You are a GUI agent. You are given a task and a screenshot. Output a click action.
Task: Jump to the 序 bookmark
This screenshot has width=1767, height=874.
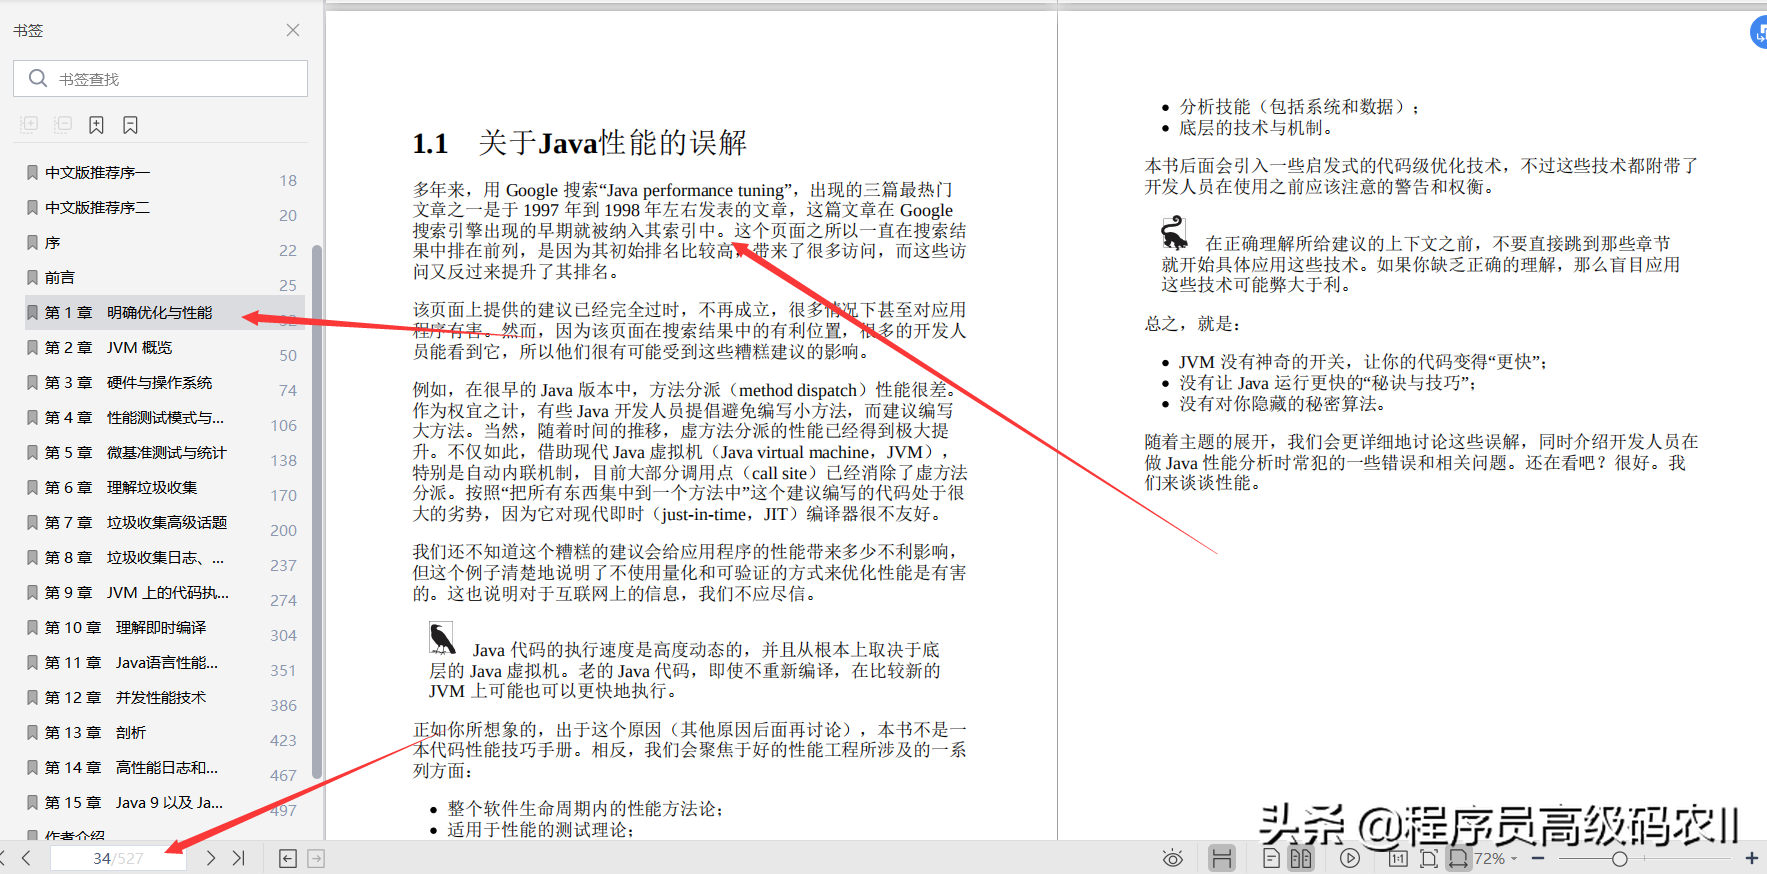click(52, 243)
